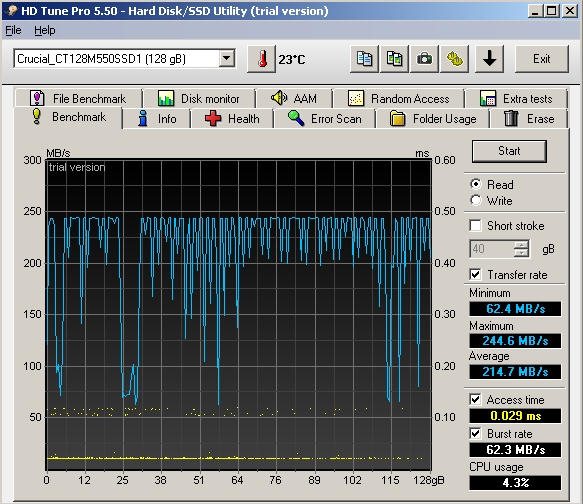Uncheck the Transfer rate checkbox
583x504 pixels.
(475, 275)
